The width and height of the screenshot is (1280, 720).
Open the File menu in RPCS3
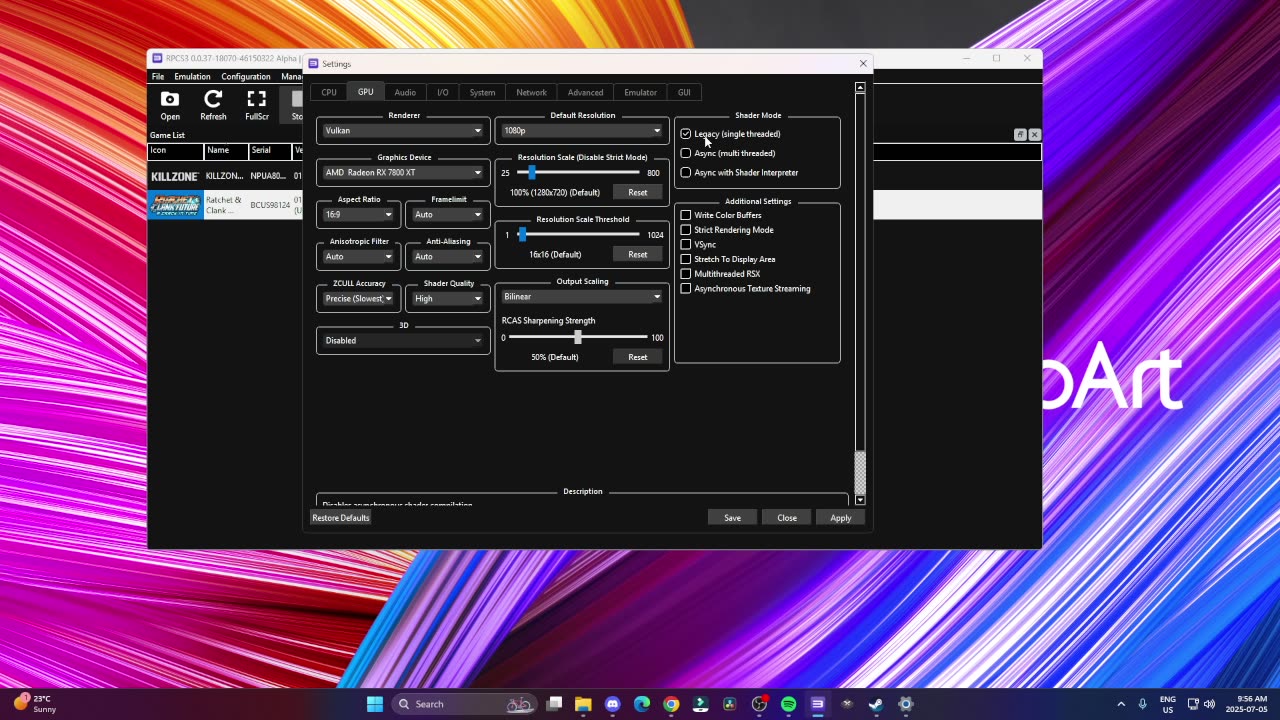[158, 77]
